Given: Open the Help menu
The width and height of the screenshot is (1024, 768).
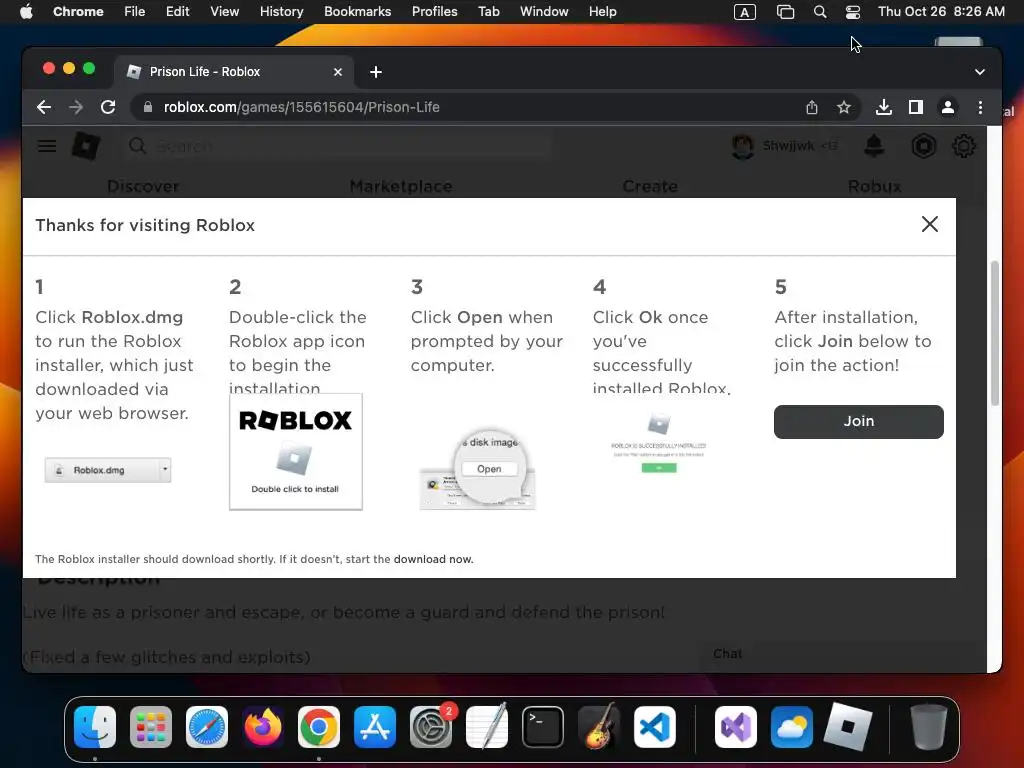Looking at the screenshot, I should click(602, 12).
